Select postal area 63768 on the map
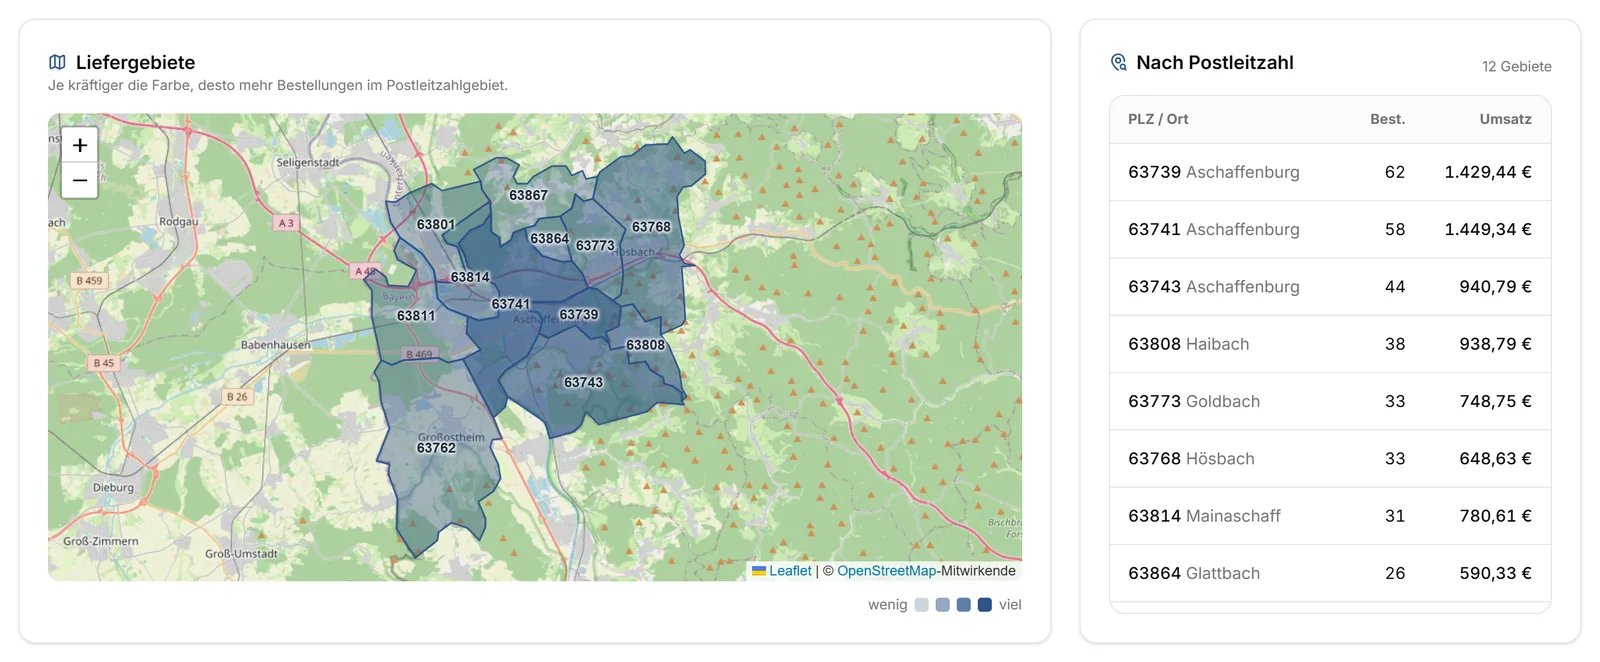Screen dimensions: 1600x662 pyautogui.click(x=651, y=227)
